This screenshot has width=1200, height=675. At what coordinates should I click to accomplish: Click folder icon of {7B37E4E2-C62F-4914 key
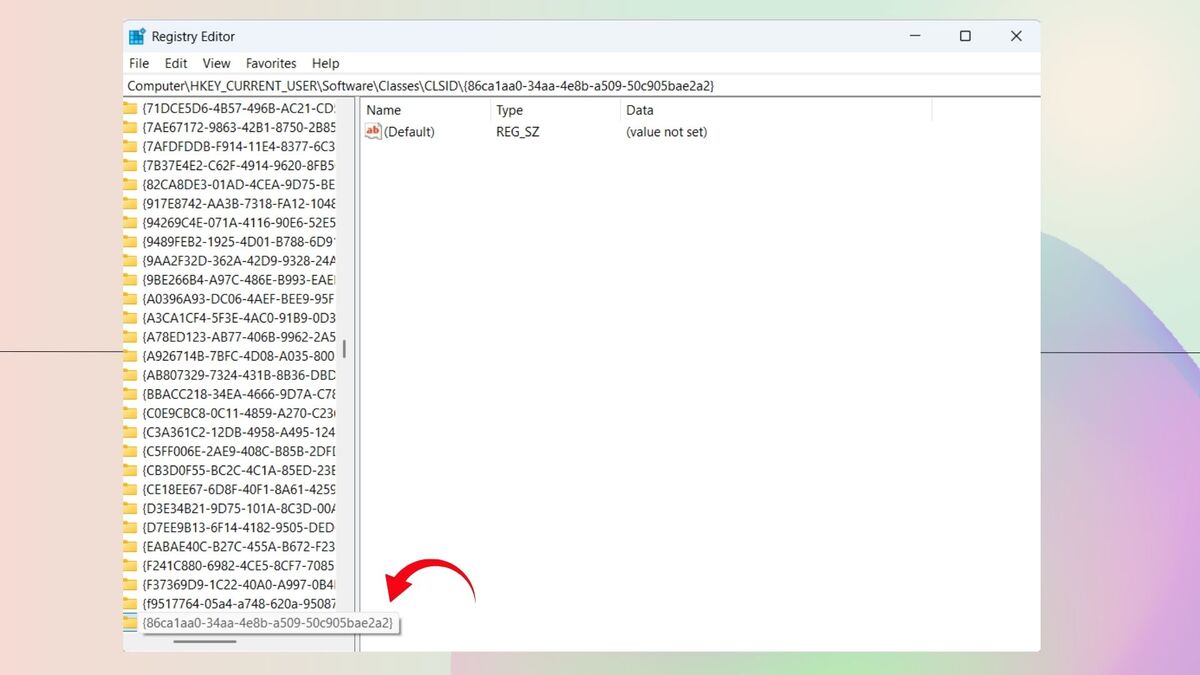click(x=130, y=165)
